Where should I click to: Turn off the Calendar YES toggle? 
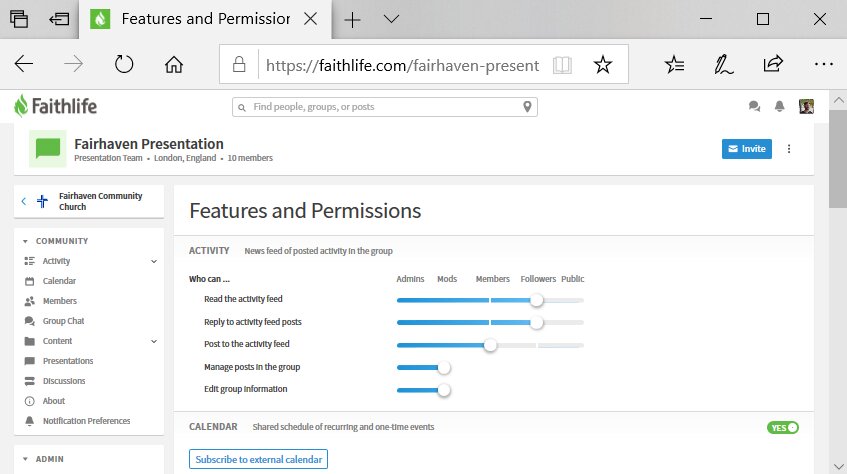pos(783,428)
